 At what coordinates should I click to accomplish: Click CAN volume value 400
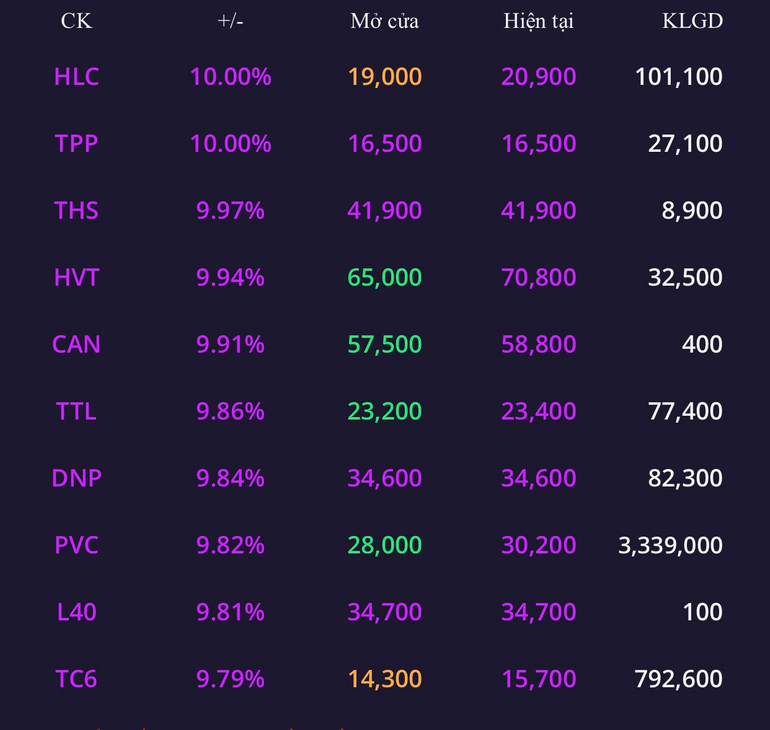[702, 344]
